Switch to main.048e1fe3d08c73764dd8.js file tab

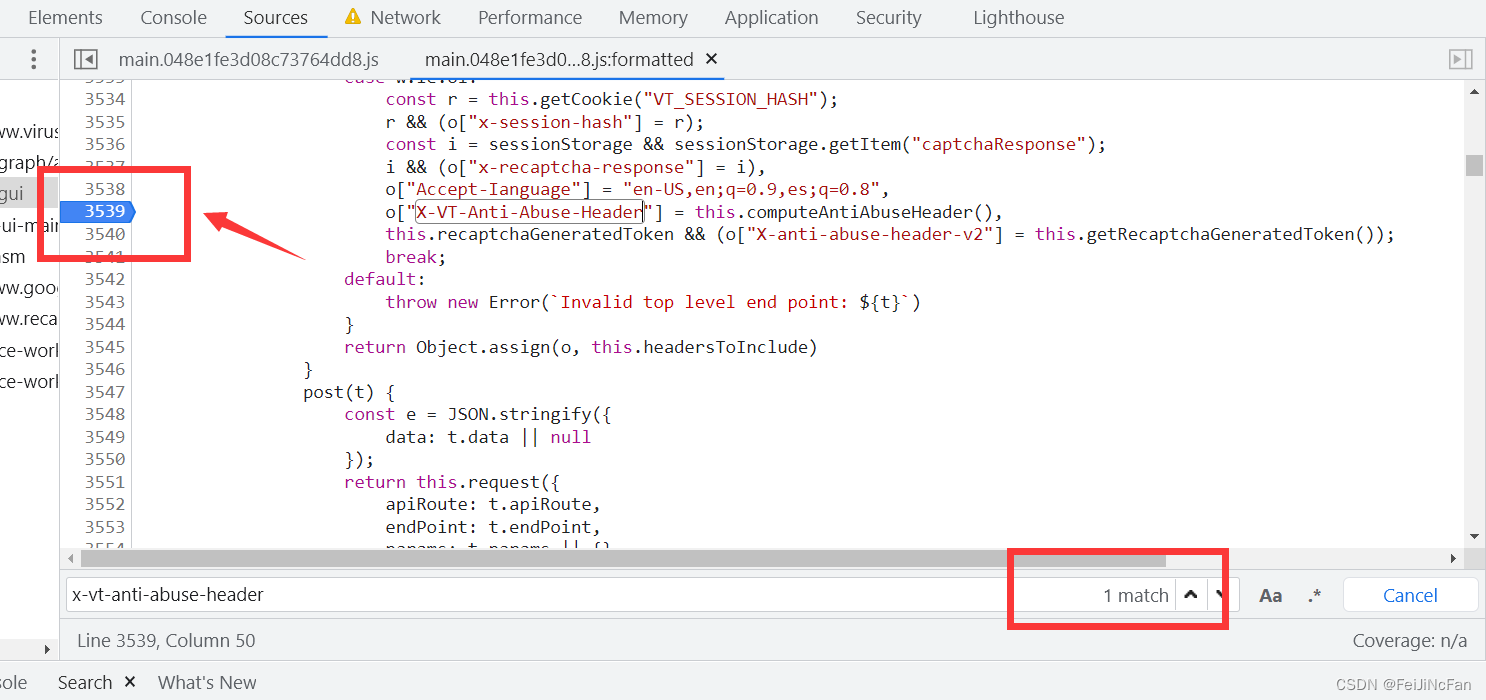(249, 59)
